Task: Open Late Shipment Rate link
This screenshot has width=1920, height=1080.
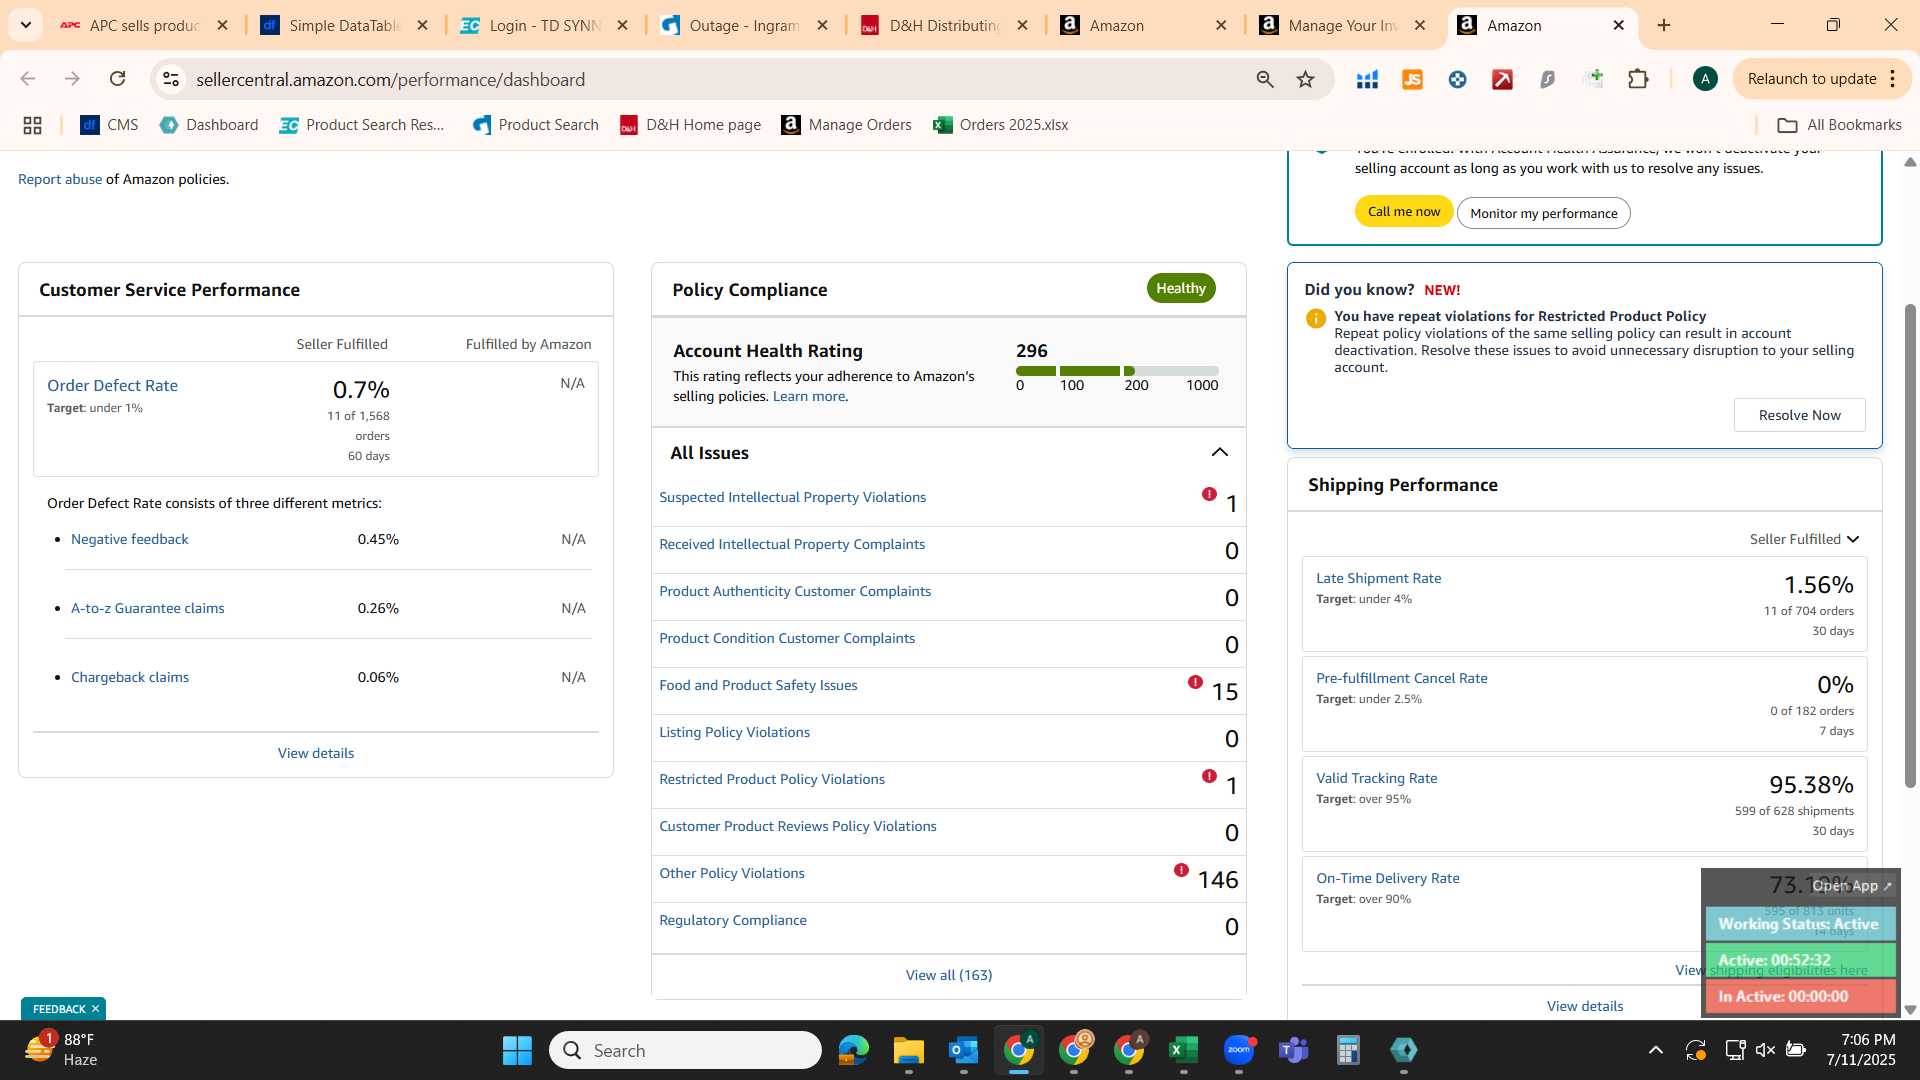Action: (x=1378, y=578)
